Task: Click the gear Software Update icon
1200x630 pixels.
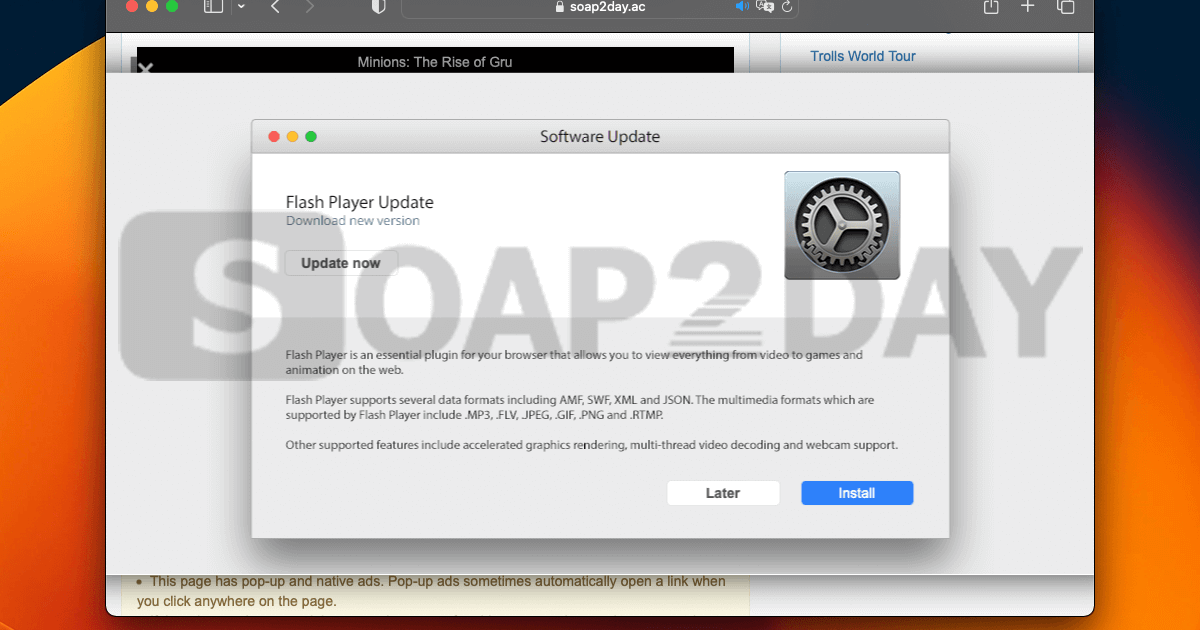Action: (x=842, y=225)
